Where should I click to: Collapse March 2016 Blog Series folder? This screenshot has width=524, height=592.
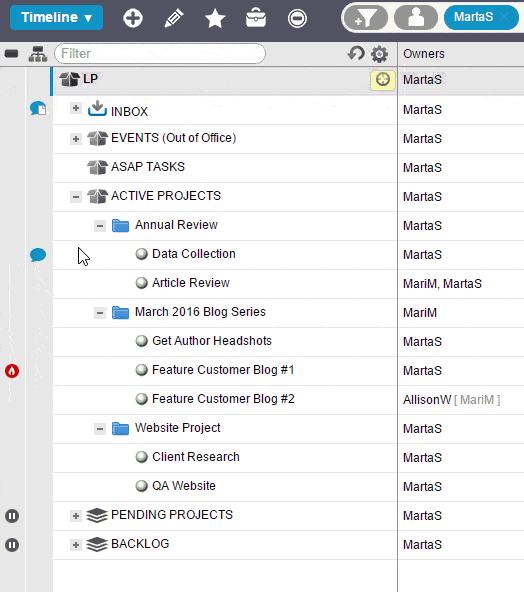pos(100,313)
